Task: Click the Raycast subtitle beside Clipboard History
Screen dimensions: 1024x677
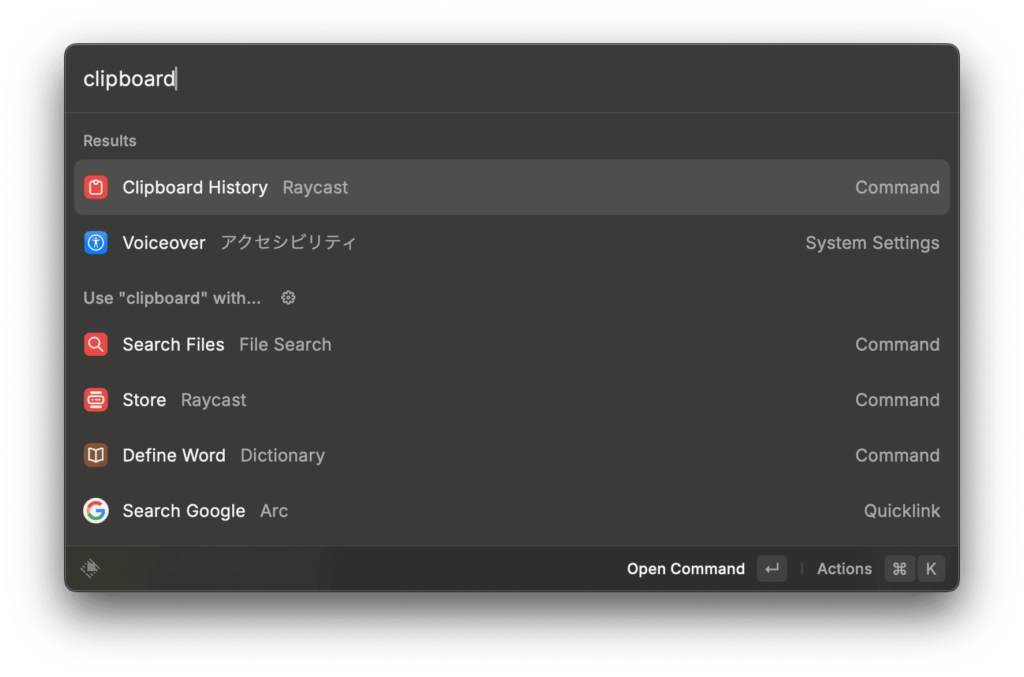Action: pyautogui.click(x=315, y=187)
